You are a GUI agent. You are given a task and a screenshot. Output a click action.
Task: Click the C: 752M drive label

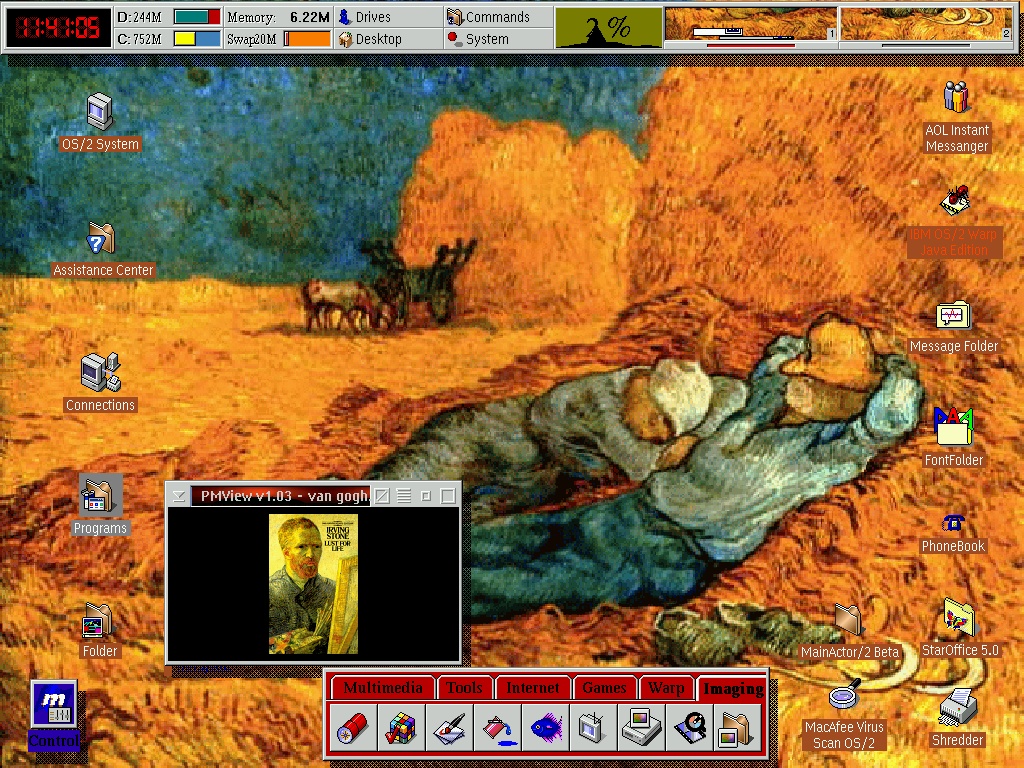139,39
